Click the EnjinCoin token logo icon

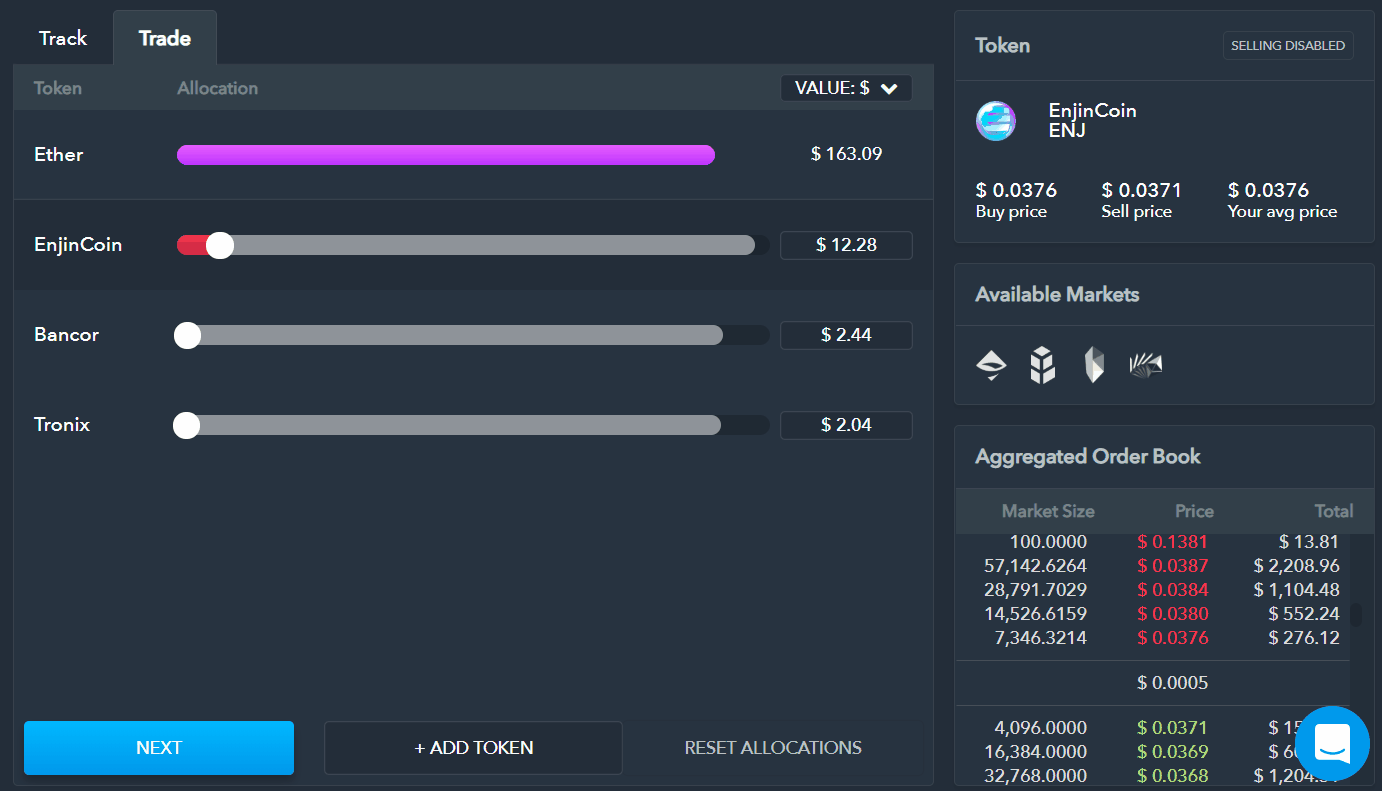pyautogui.click(x=996, y=121)
